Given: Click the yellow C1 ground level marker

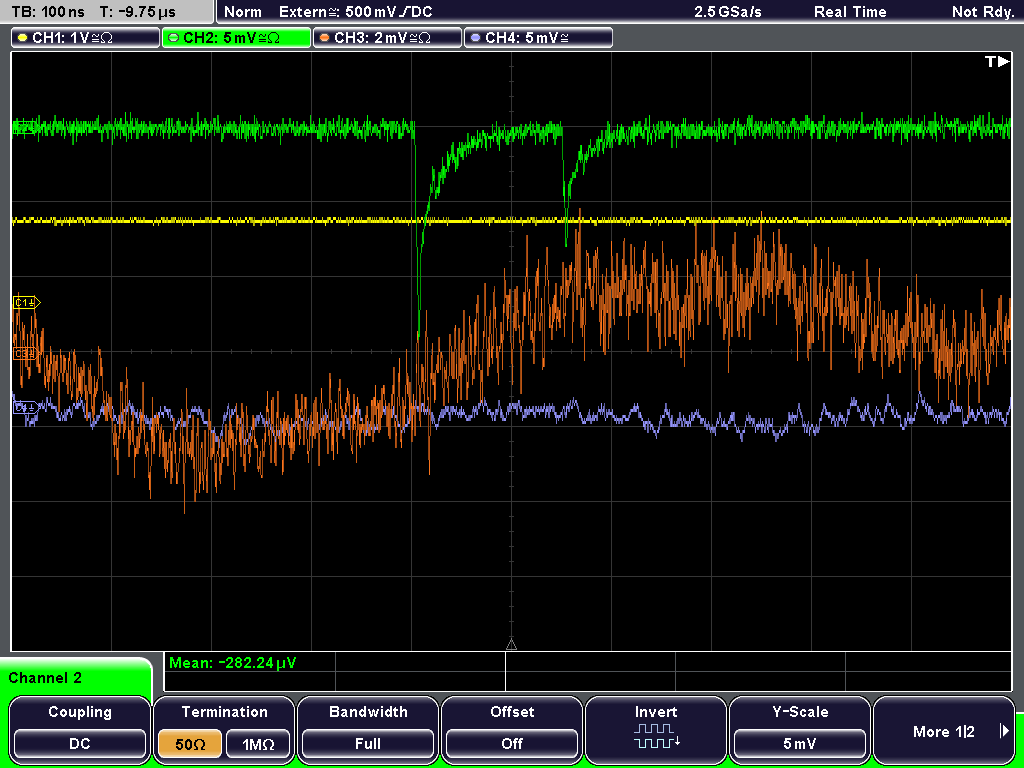Looking at the screenshot, I should point(26,302).
